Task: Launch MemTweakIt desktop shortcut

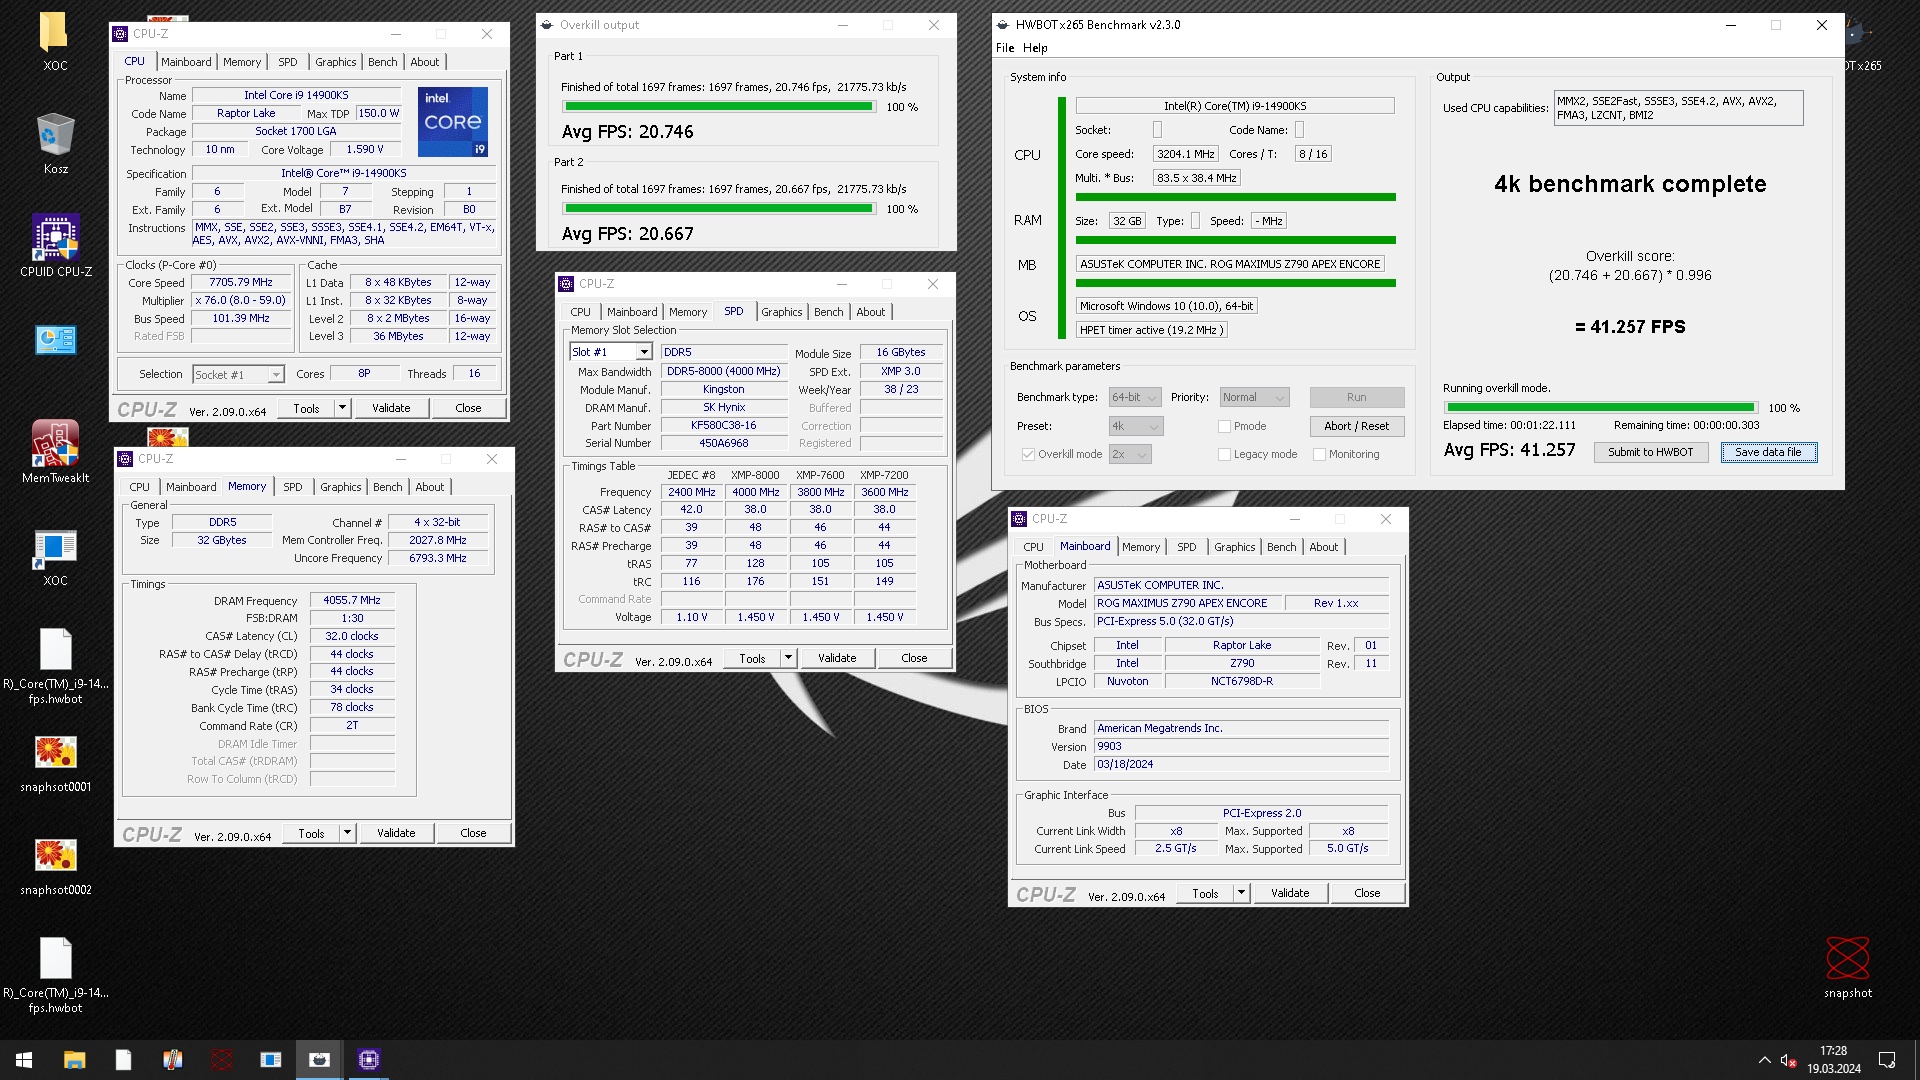Action: tap(55, 443)
